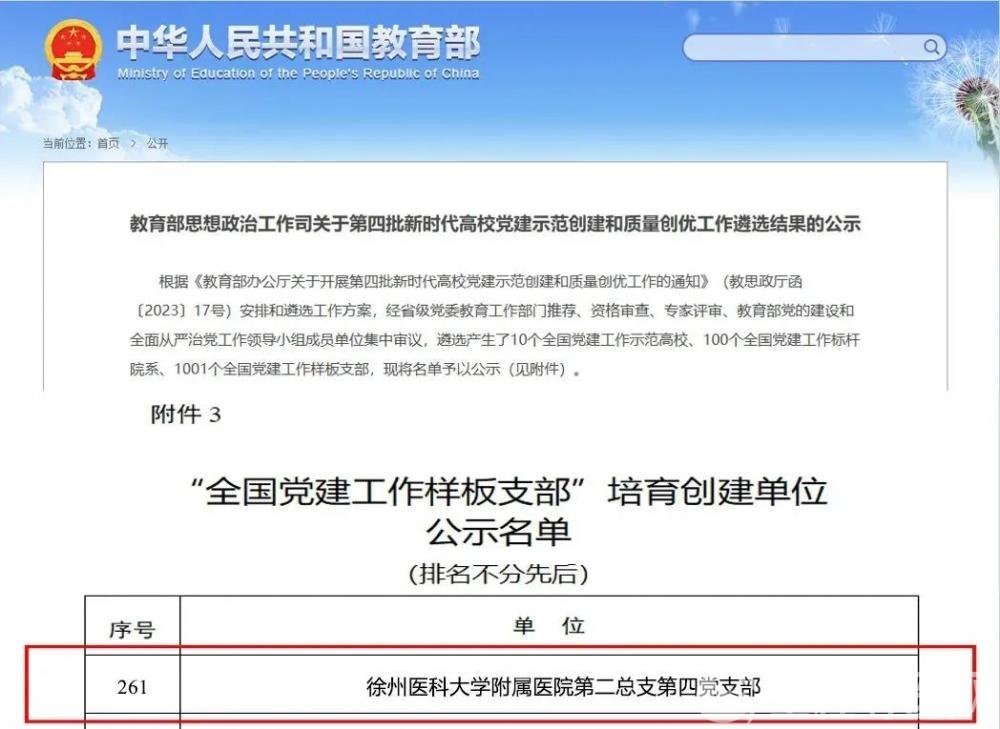Click the paragraph line starting 根据《教育部办公厅
This screenshot has height=729, width=1000.
(480, 281)
